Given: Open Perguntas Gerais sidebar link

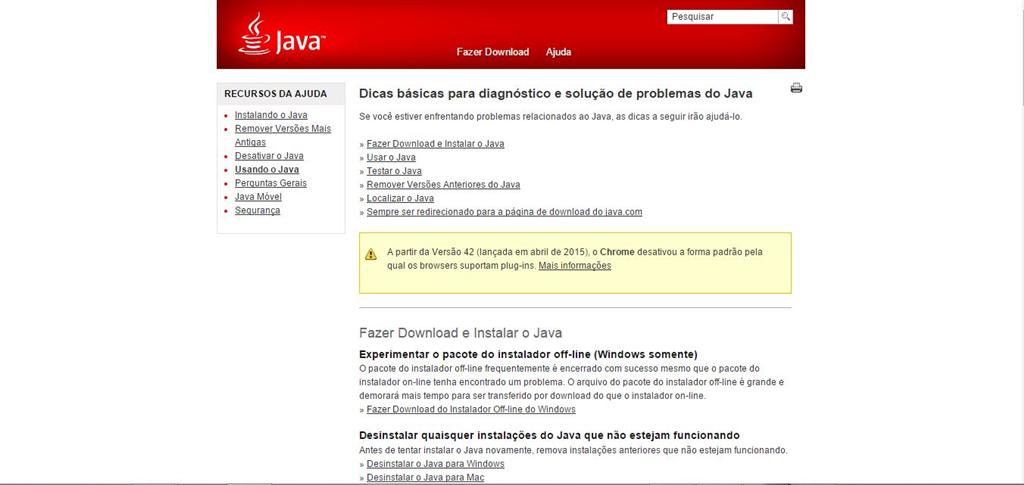Looking at the screenshot, I should 270,183.
